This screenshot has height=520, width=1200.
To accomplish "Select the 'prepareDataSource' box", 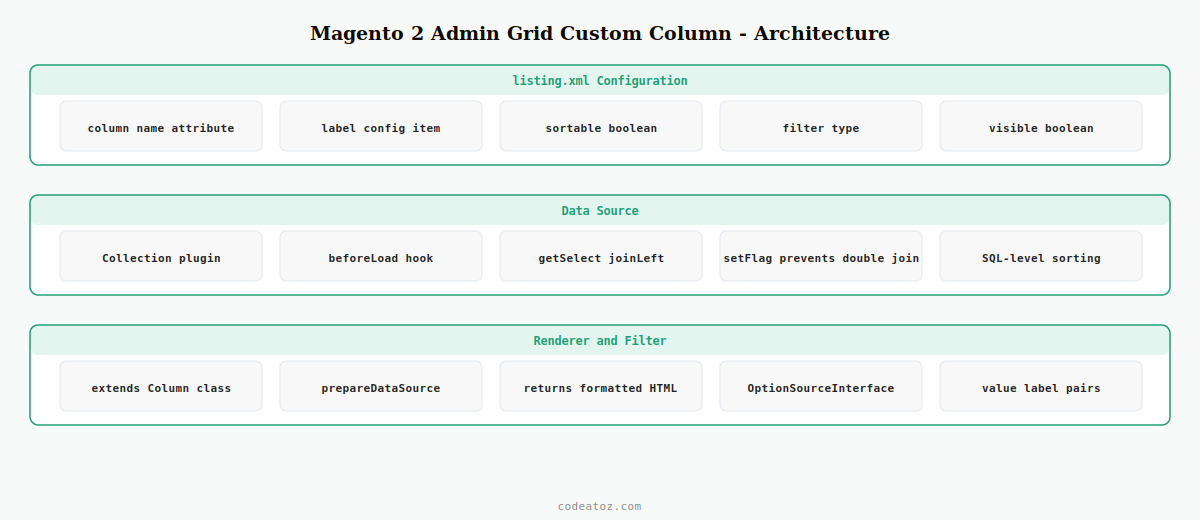I will [x=381, y=386].
